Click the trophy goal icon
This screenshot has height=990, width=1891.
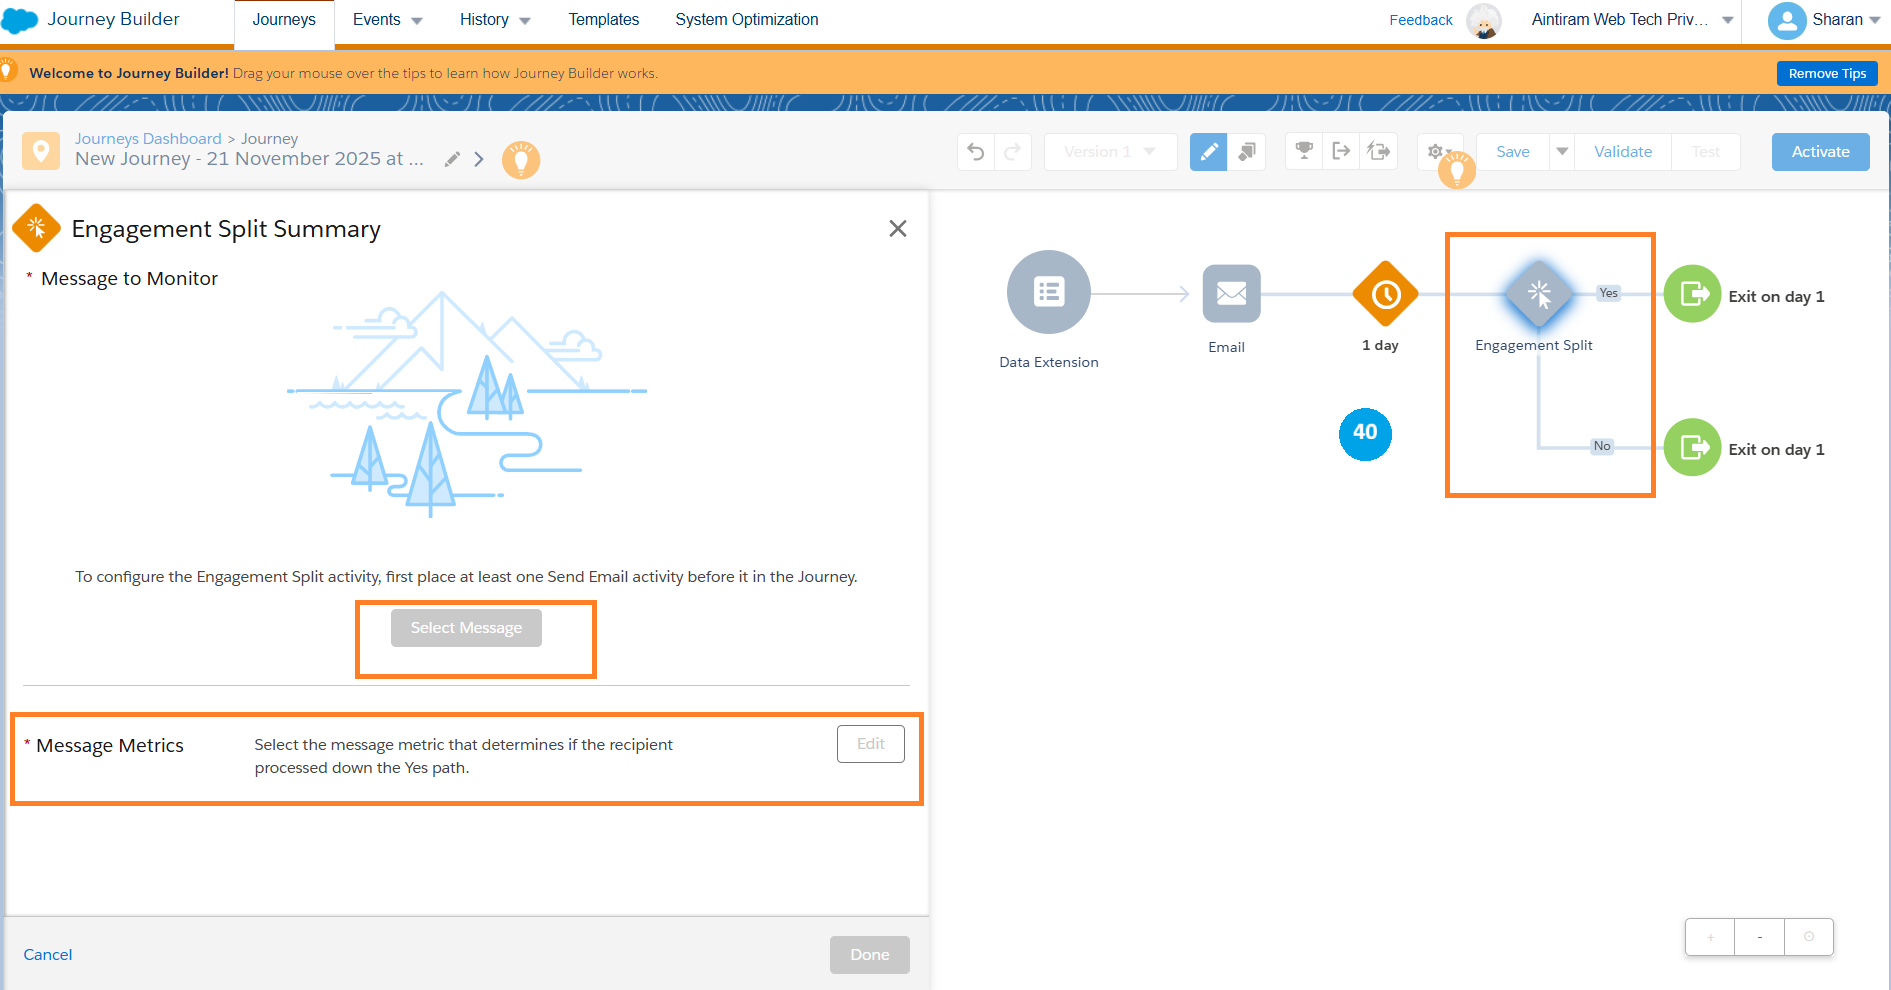click(1304, 151)
